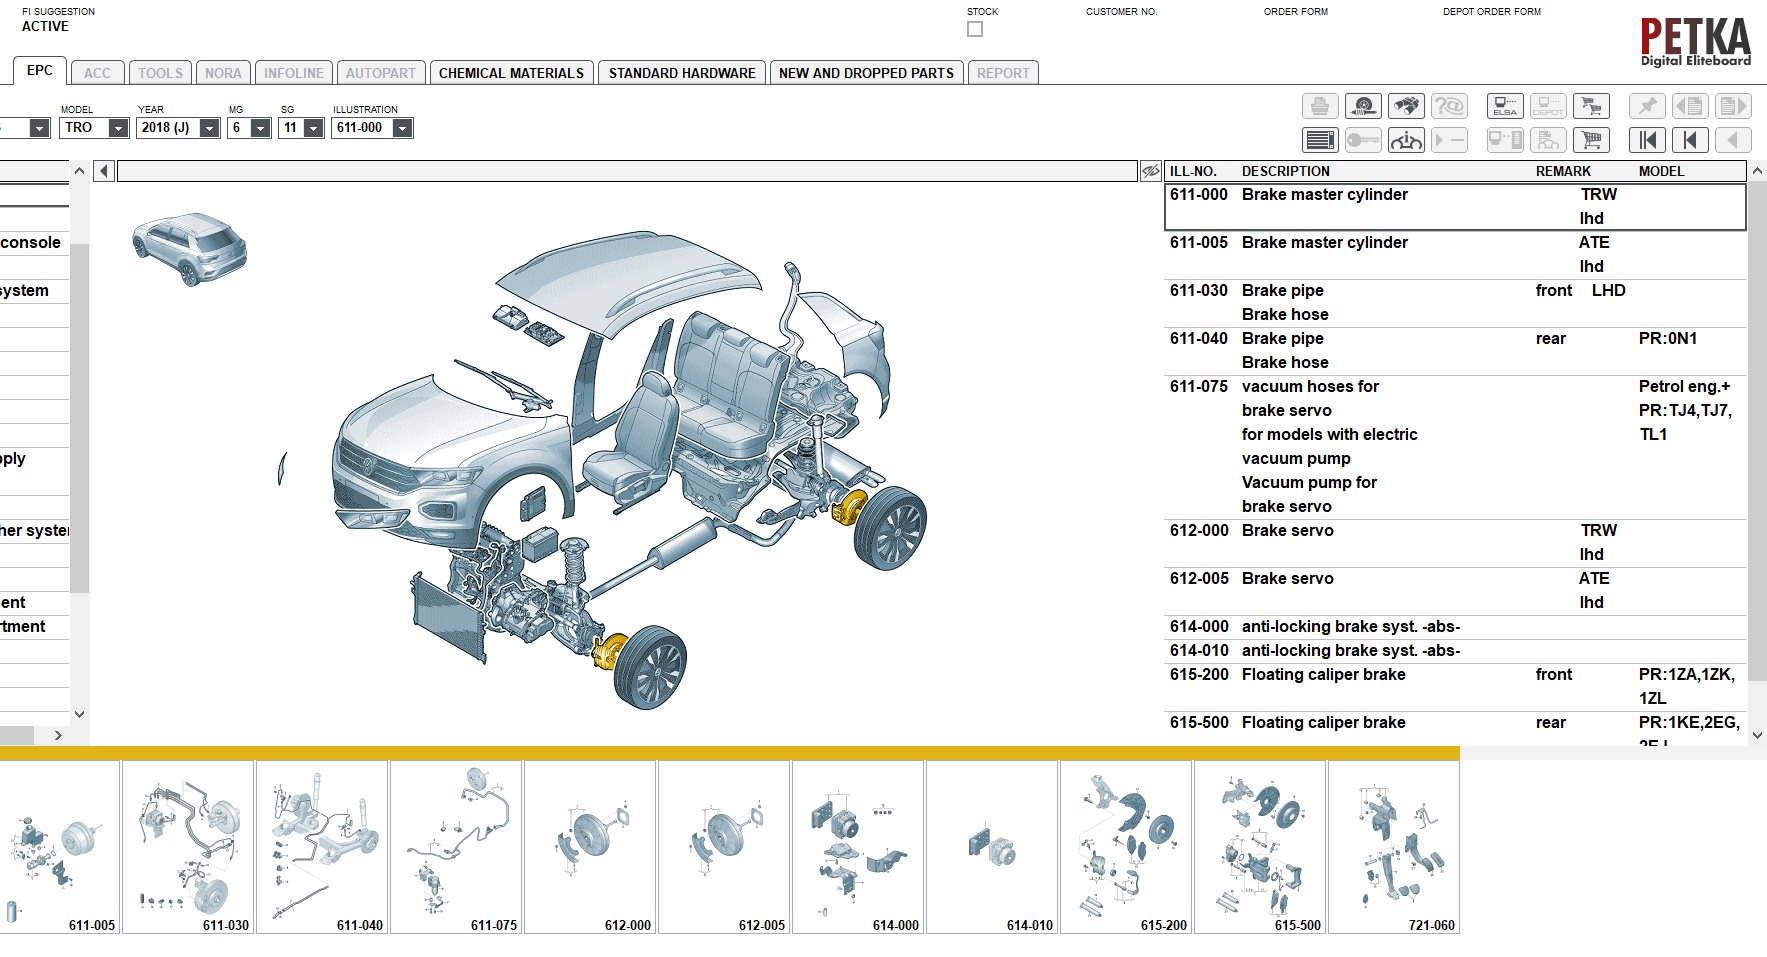Toggle the crossed-out eye icon
Viewport: 1767px width, 957px height.
click(1151, 171)
